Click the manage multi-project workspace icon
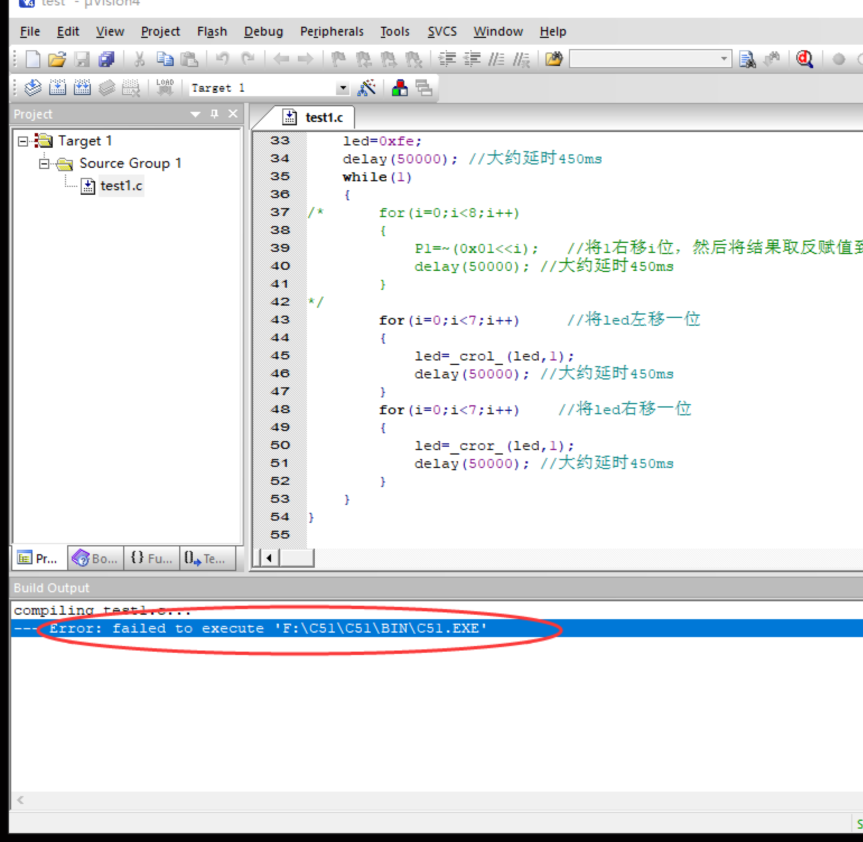The height and width of the screenshot is (842, 863). click(424, 88)
